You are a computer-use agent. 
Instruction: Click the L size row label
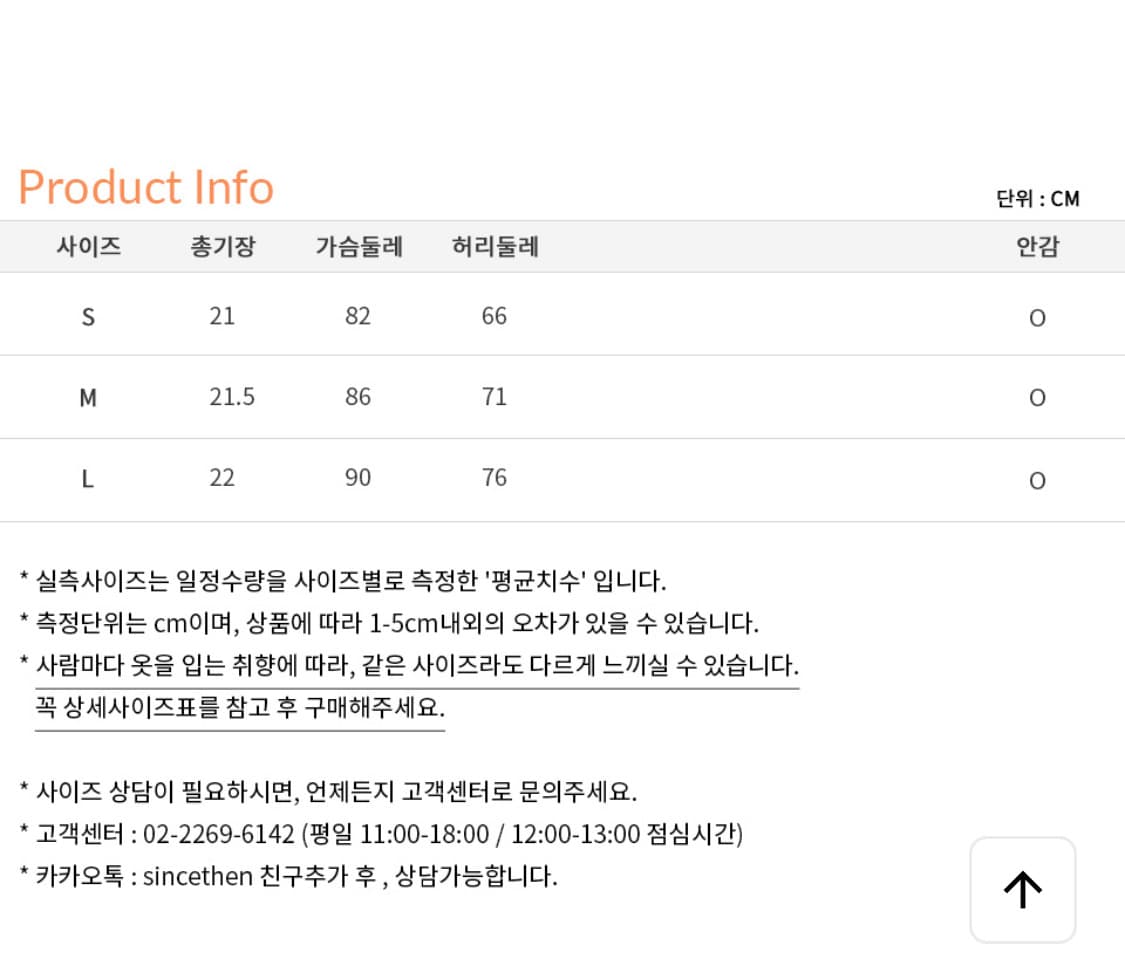[x=88, y=479]
